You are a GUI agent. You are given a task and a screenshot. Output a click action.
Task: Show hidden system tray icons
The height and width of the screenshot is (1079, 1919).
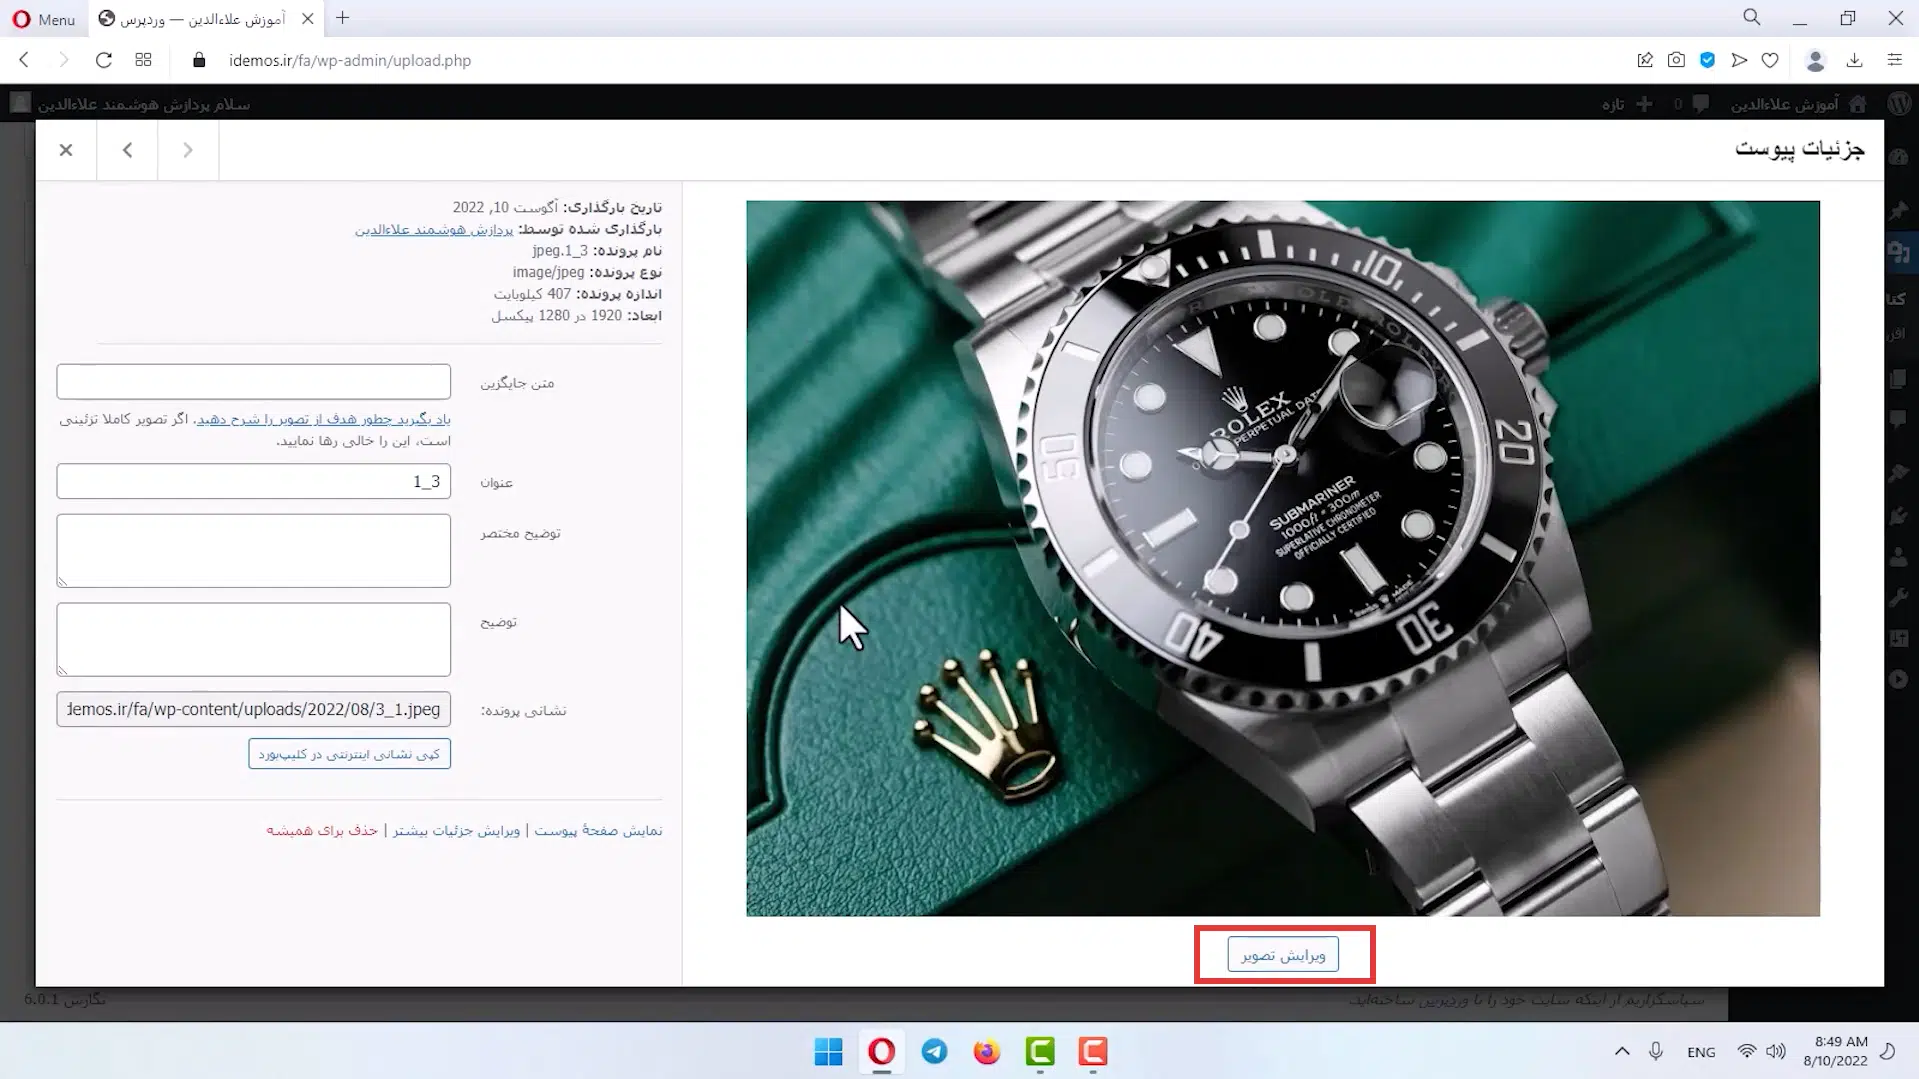pos(1622,1052)
